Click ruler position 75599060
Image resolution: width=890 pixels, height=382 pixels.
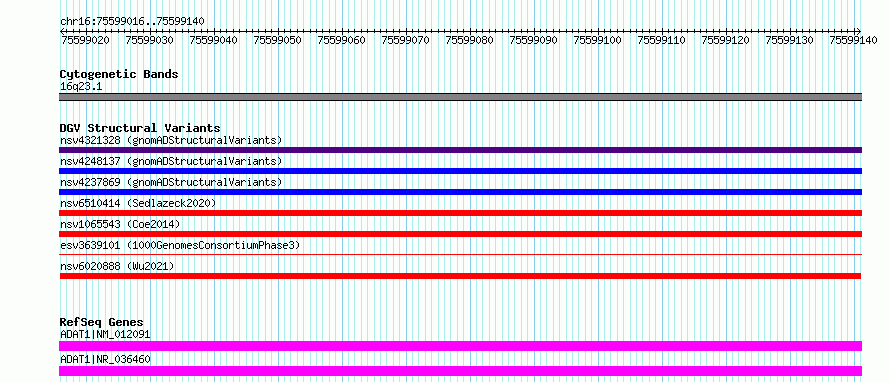pos(342,40)
